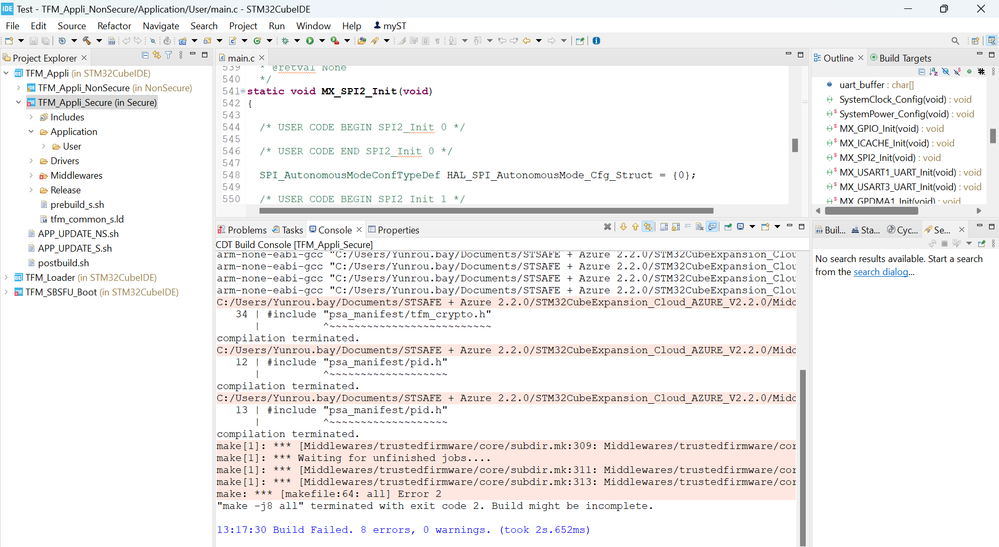Collapse the Application folder
The image size is (999, 547).
pos(31,132)
